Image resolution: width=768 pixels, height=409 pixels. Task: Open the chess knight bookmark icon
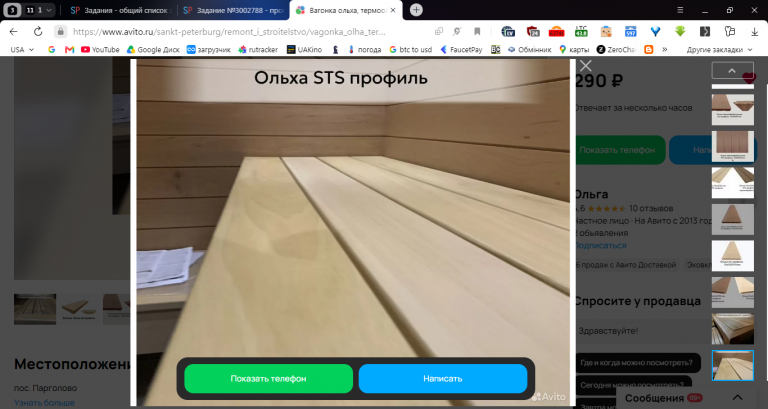coord(336,49)
